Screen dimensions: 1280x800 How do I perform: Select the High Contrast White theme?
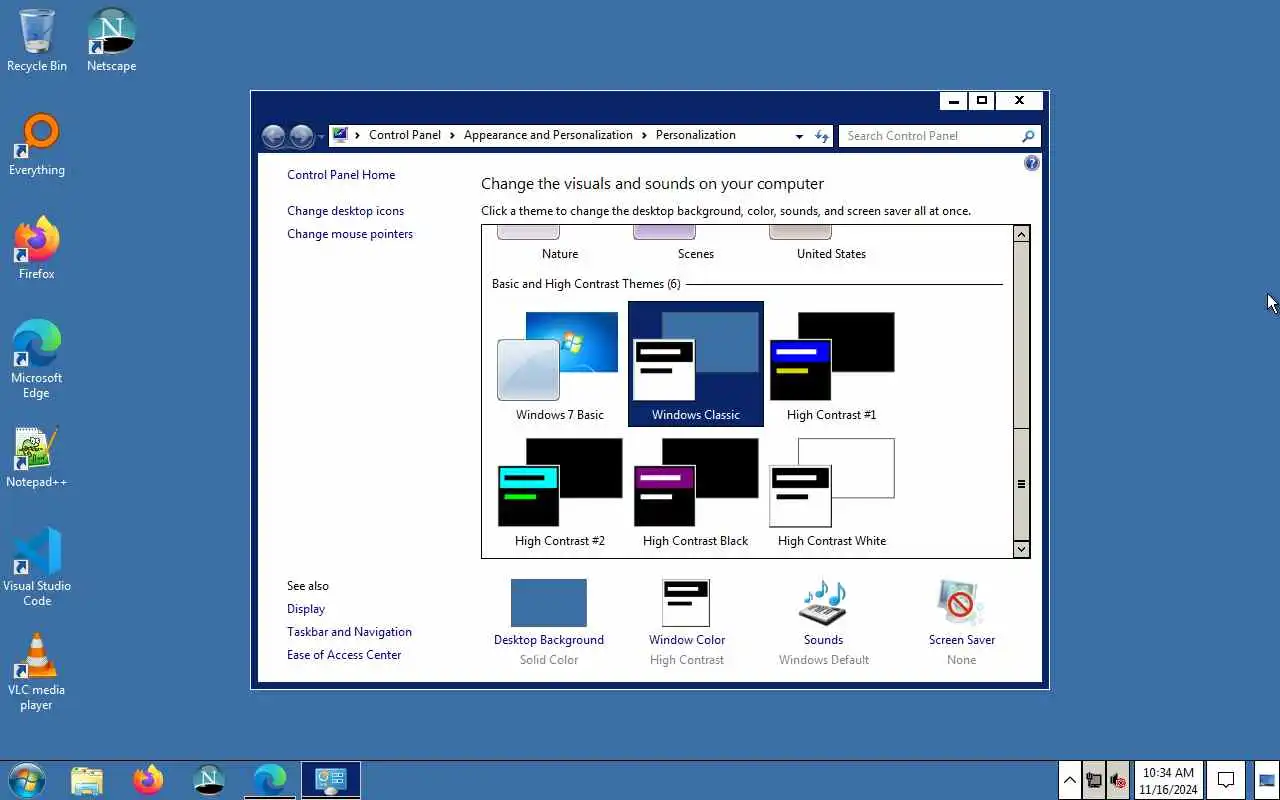click(x=831, y=491)
